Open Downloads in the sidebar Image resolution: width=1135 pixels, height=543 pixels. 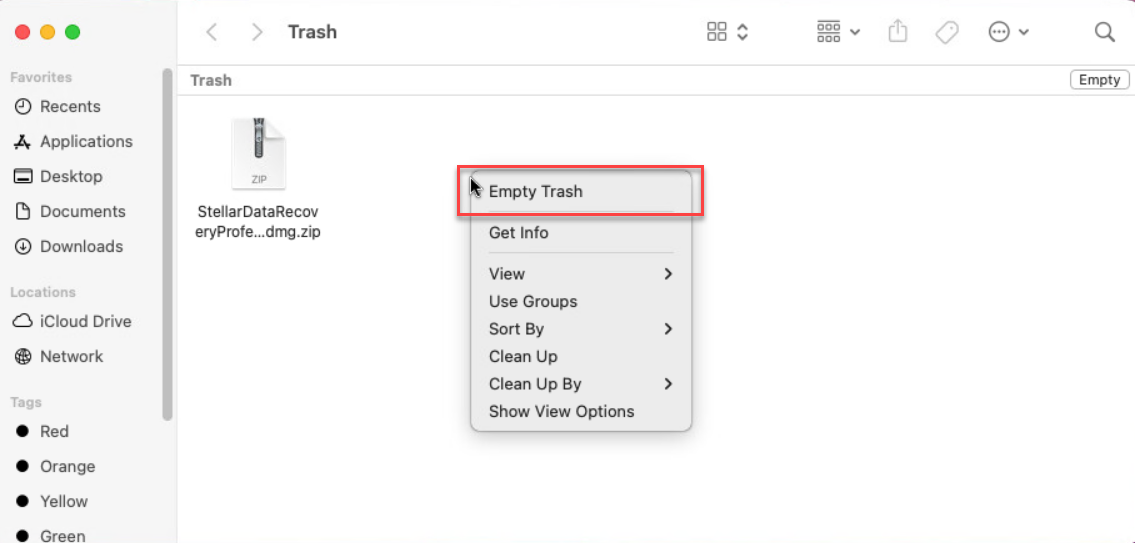tap(81, 247)
